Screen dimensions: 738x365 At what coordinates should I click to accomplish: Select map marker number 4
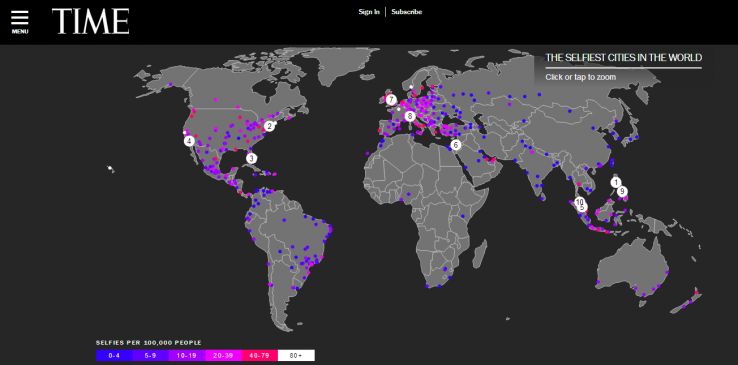pyautogui.click(x=189, y=141)
